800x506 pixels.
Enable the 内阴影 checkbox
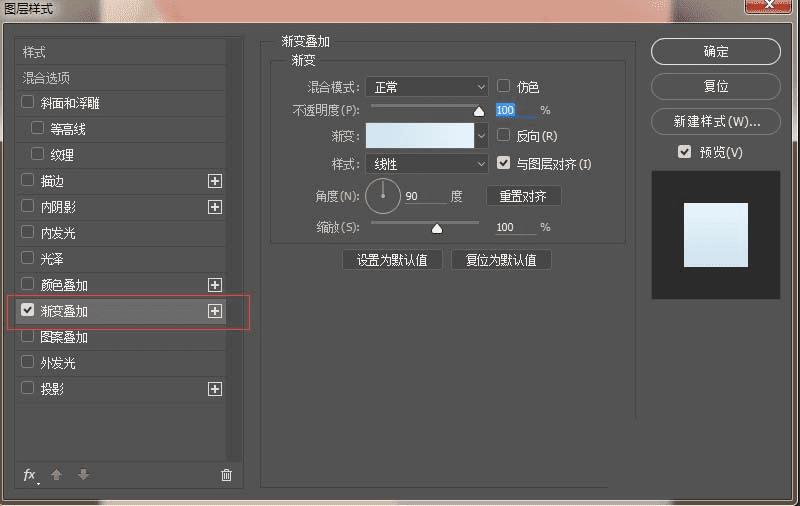[x=28, y=206]
